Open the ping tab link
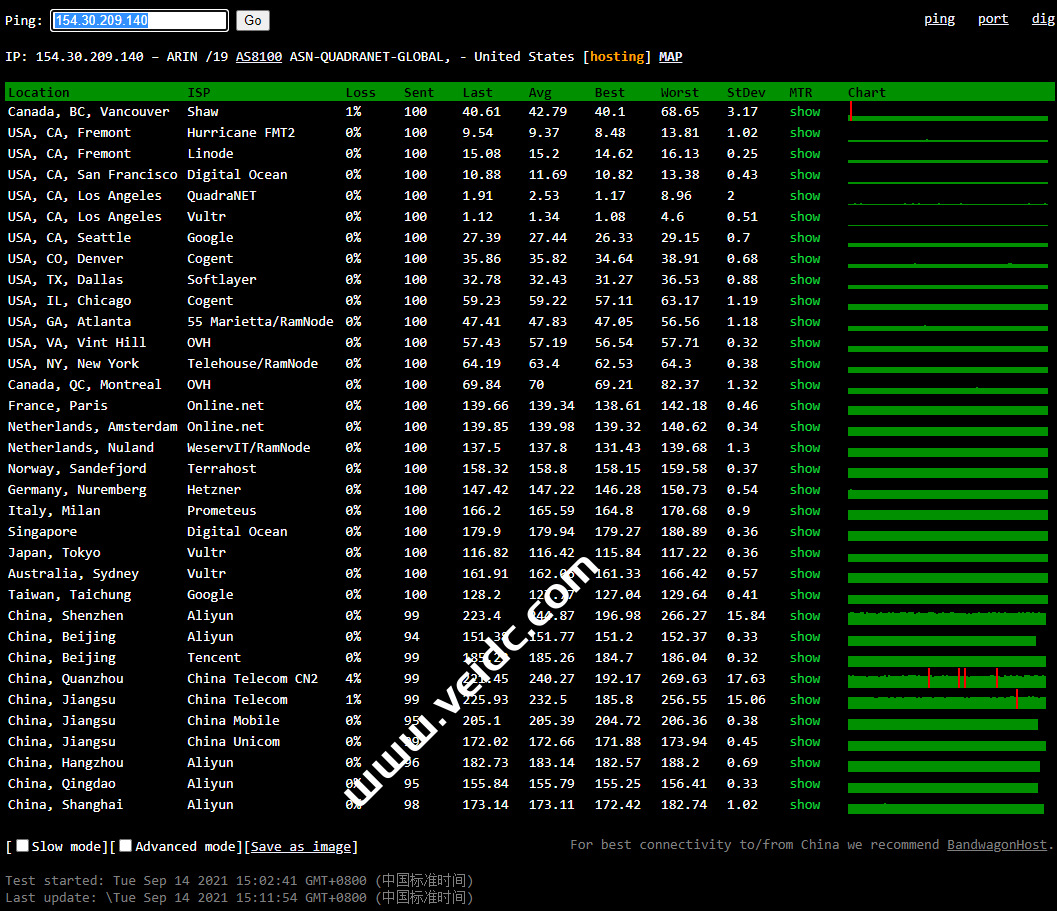The width and height of the screenshot is (1057, 911). [x=939, y=19]
